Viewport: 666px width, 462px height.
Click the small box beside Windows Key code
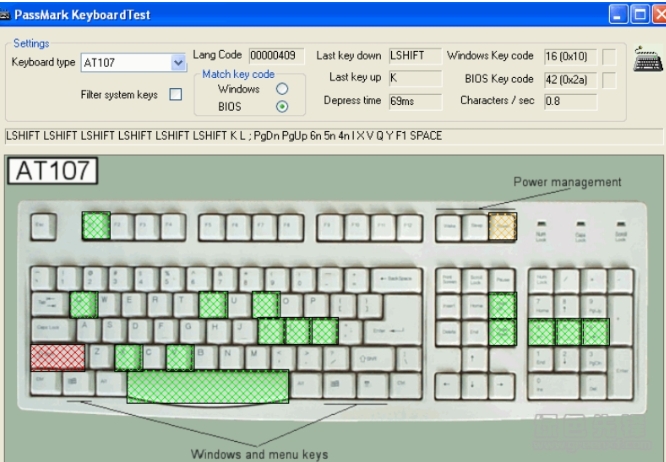609,56
